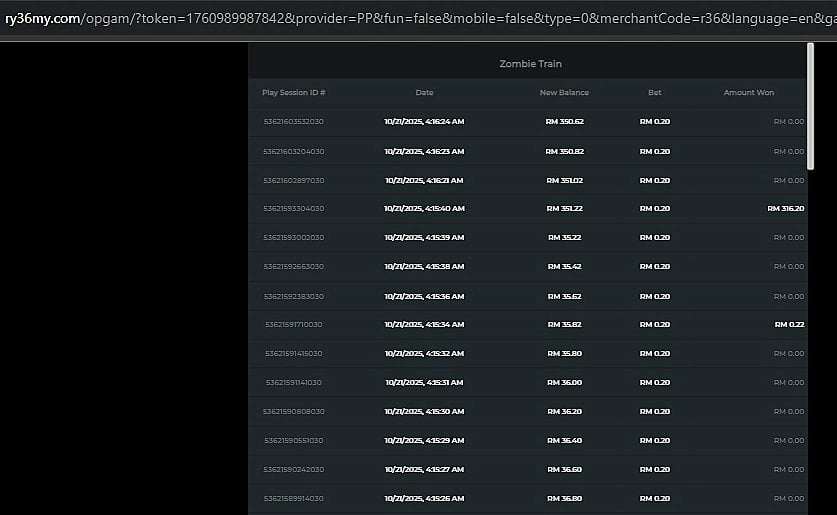The width and height of the screenshot is (837, 515).
Task: Open play session 53621603204030
Action: 293,151
